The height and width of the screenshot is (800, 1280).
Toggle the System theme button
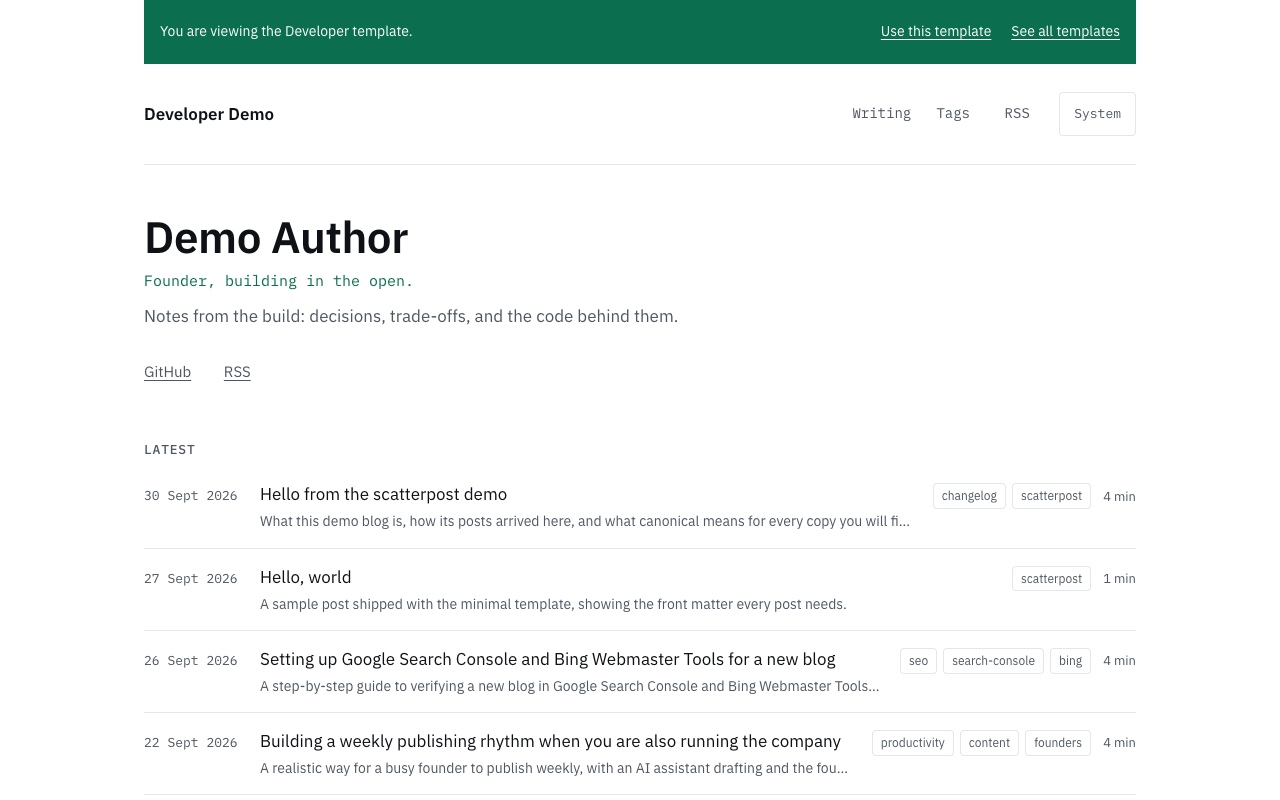click(1097, 114)
